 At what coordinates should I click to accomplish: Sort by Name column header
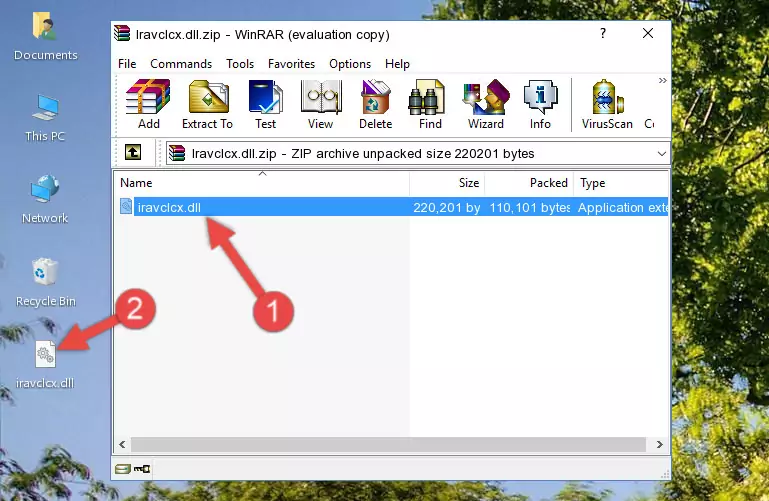262,183
